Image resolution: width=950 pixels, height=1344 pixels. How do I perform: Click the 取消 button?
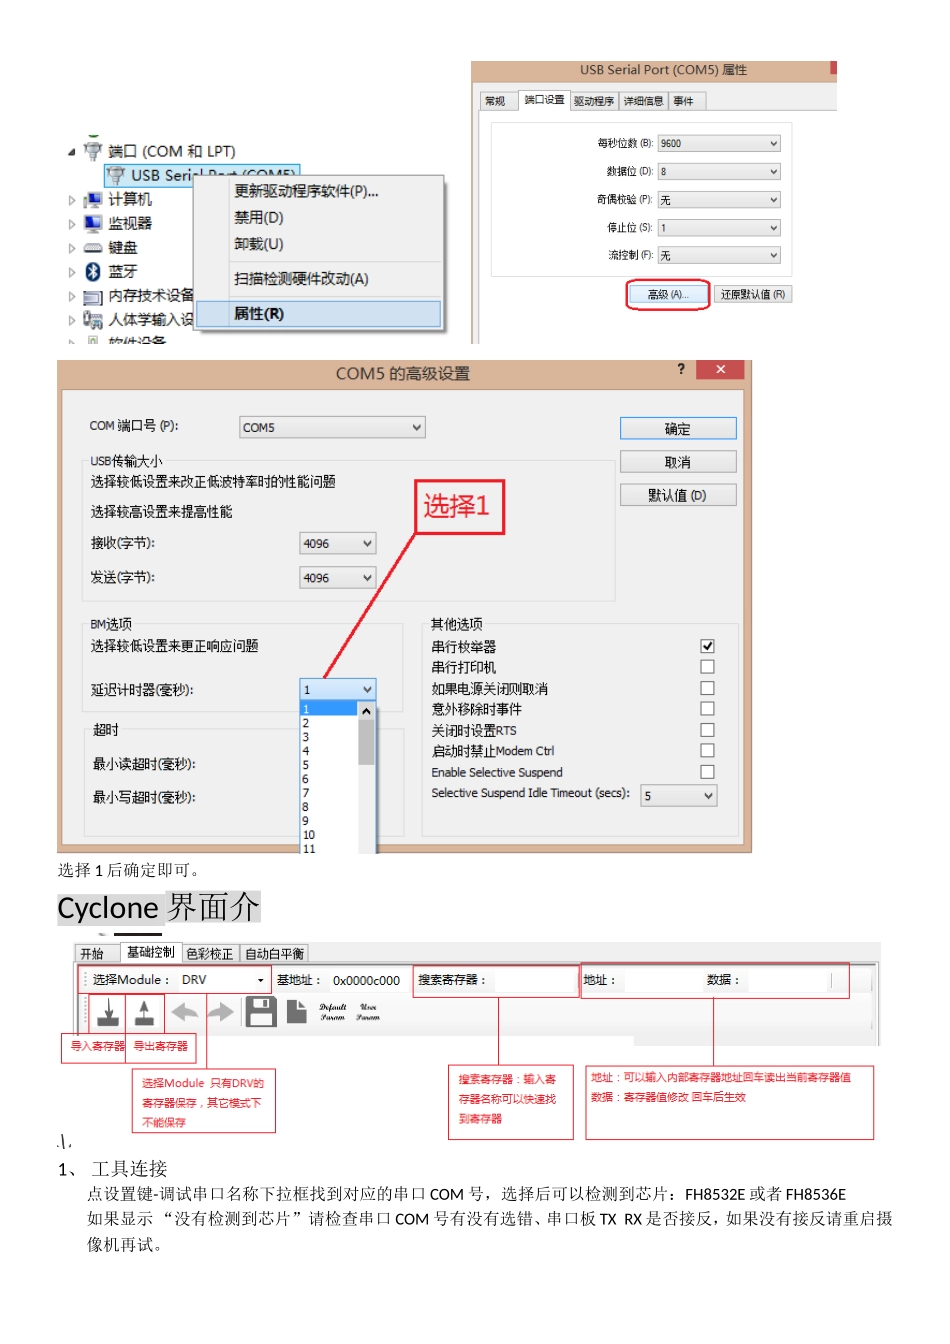pyautogui.click(x=678, y=462)
